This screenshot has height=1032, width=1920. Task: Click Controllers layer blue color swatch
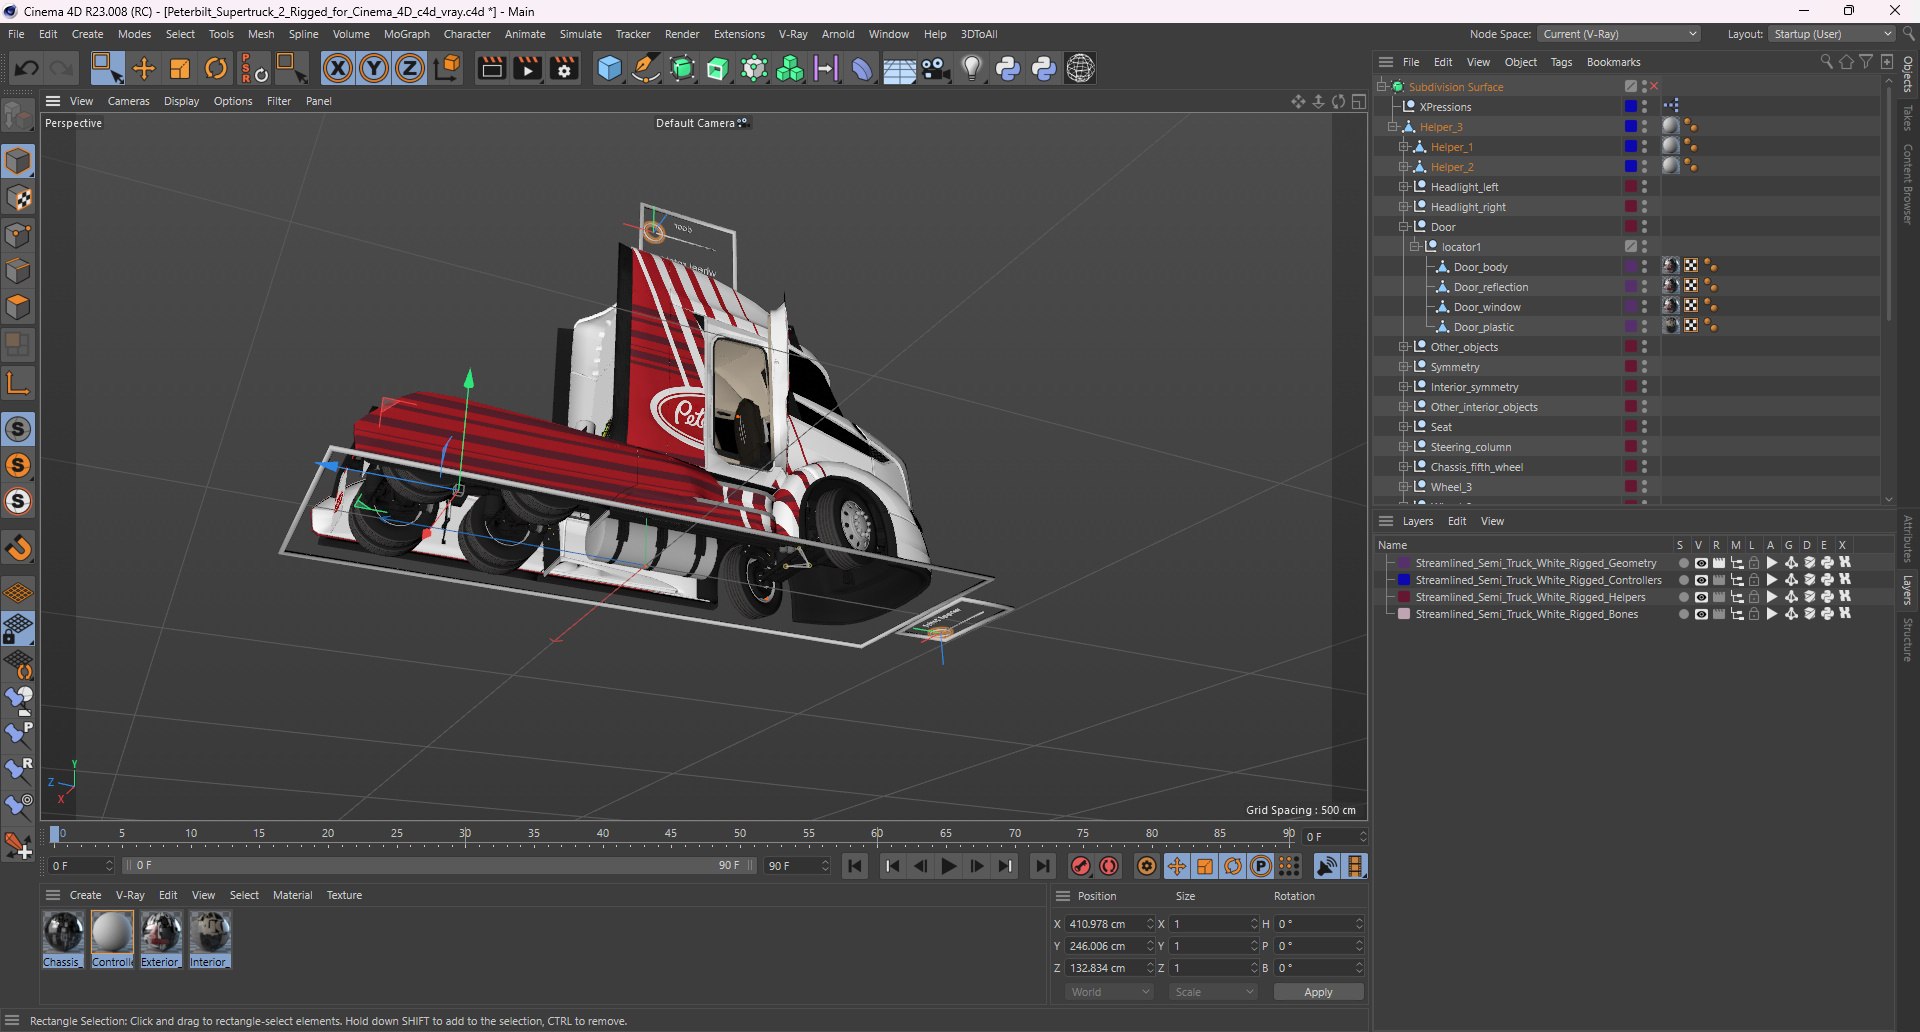click(1404, 580)
